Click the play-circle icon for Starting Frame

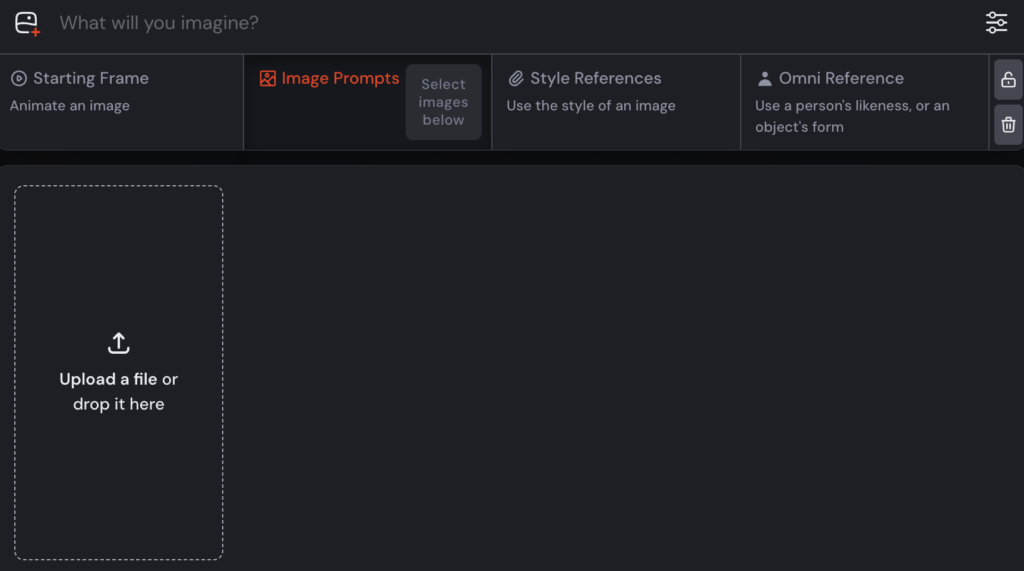tap(19, 78)
